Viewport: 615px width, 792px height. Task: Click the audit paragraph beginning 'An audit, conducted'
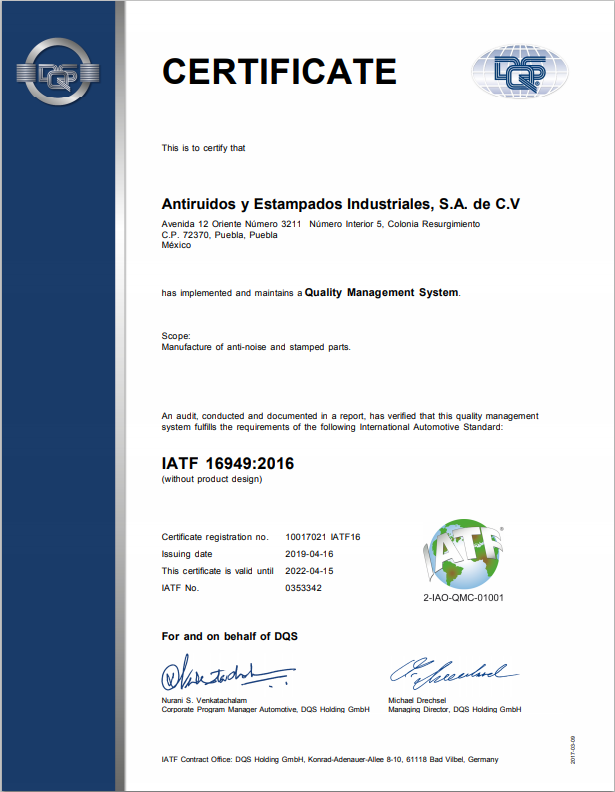point(350,421)
